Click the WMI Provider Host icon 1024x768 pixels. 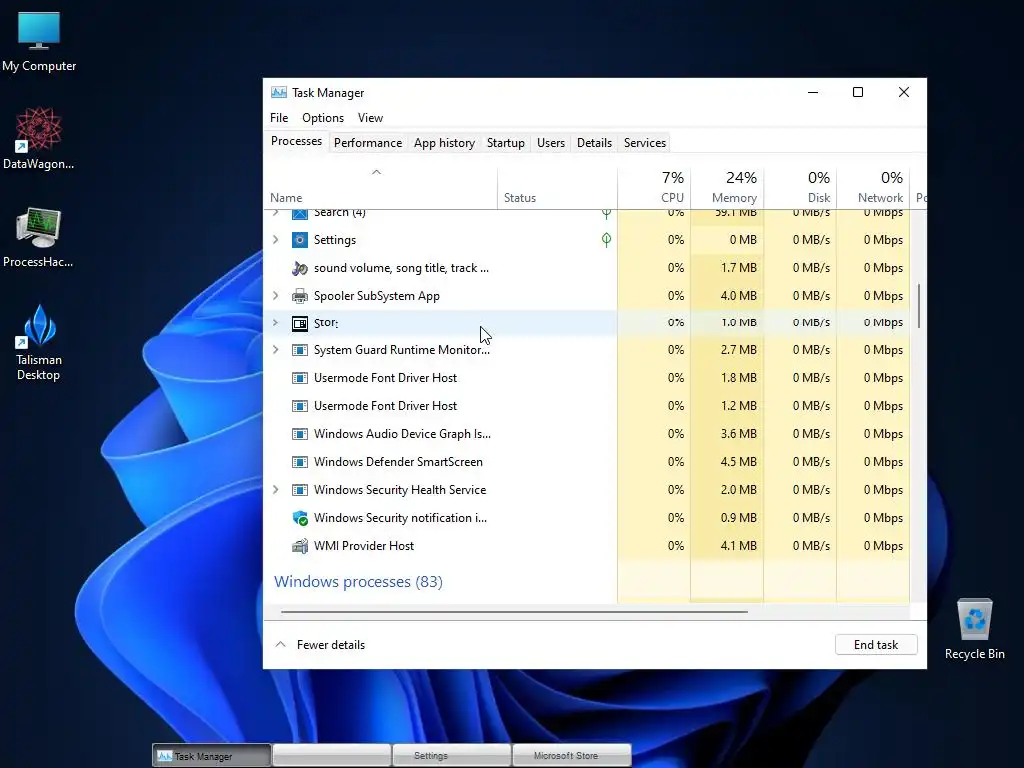pos(300,546)
